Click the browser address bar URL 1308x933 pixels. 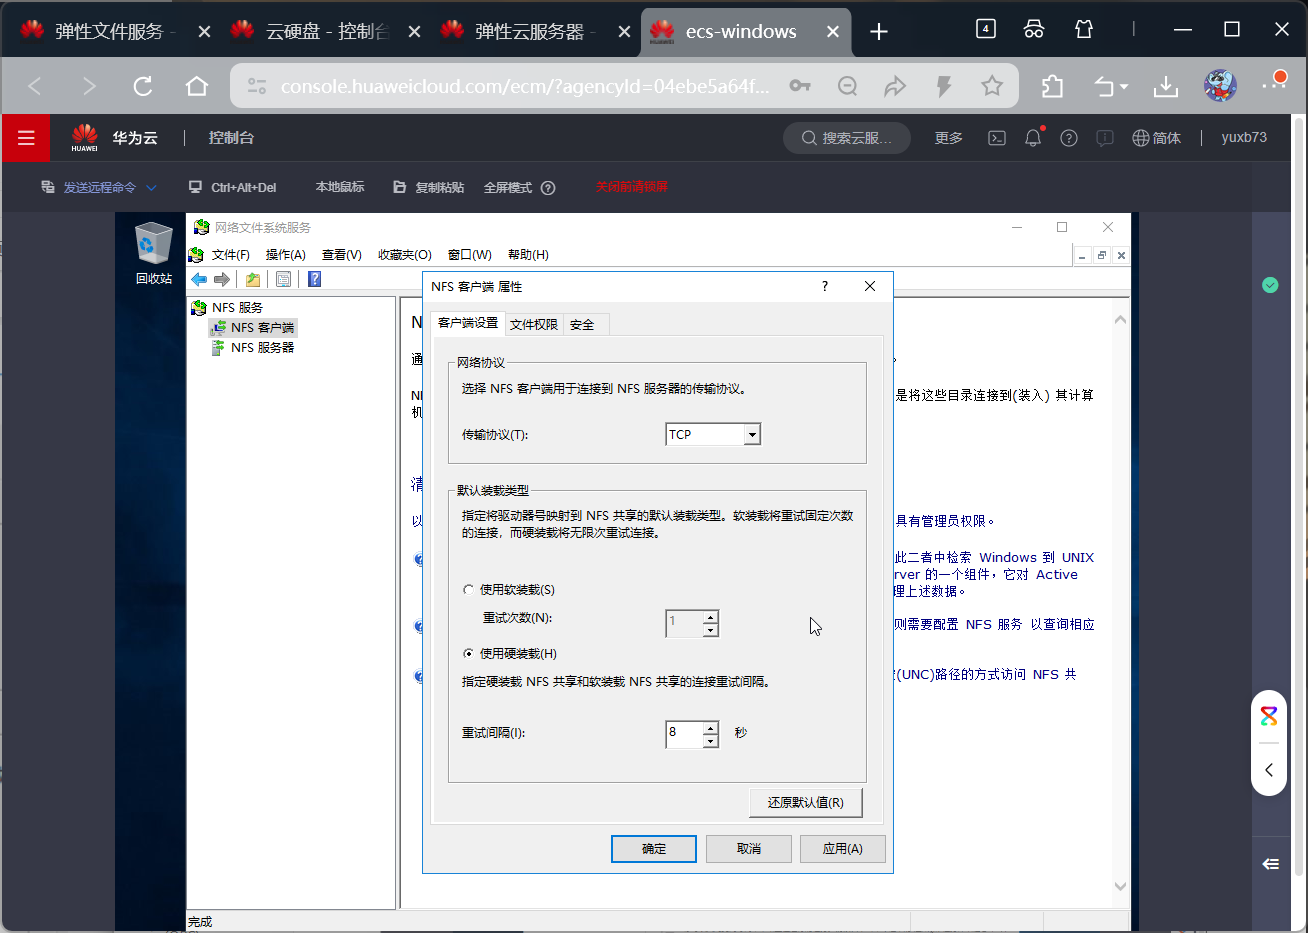pyautogui.click(x=525, y=86)
